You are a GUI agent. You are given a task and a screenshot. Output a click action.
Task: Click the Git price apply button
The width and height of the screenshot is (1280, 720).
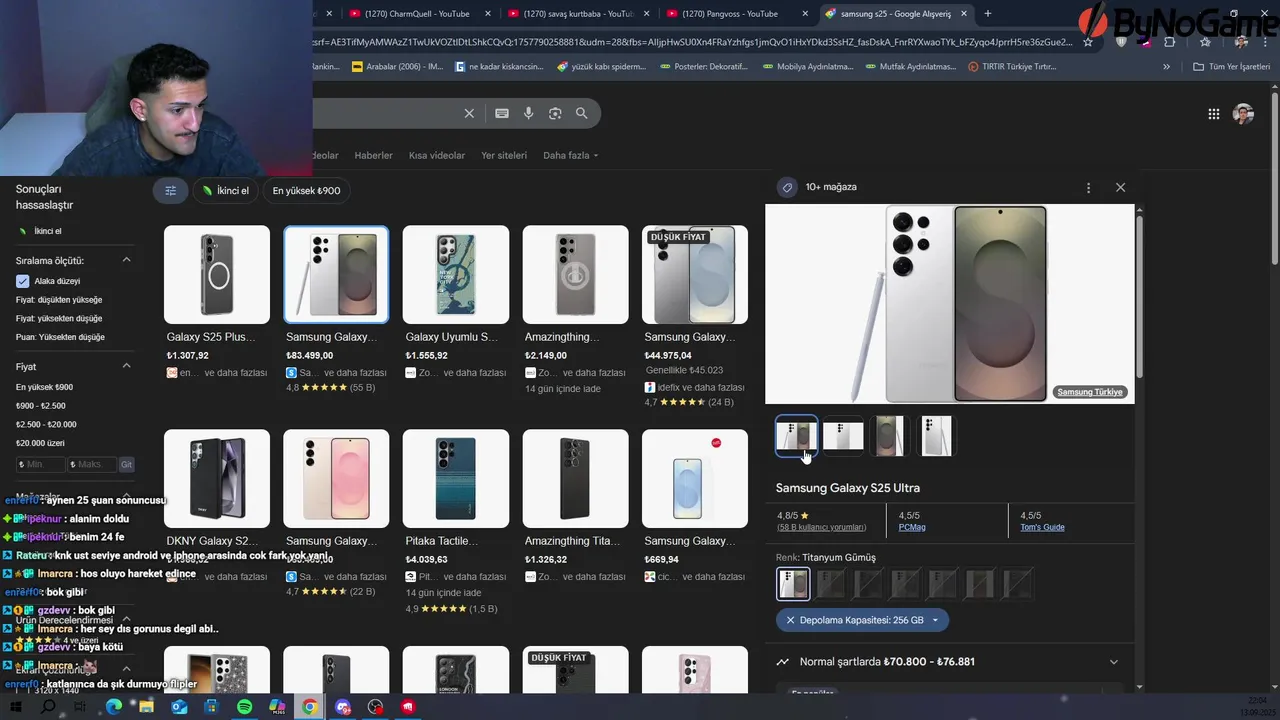(x=126, y=465)
